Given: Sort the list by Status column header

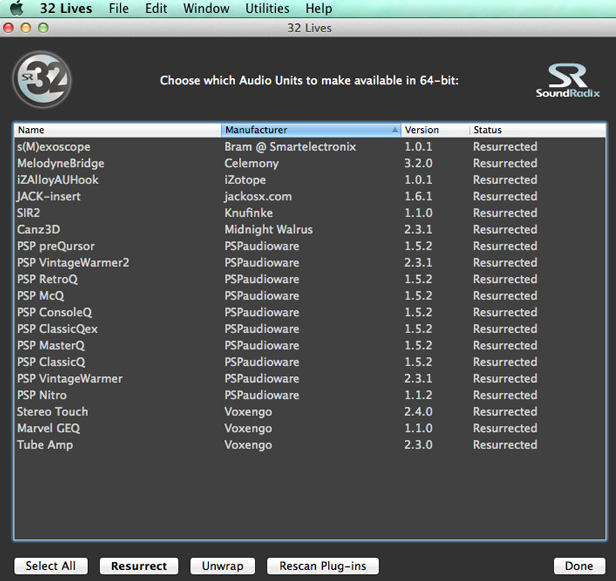Looking at the screenshot, I should pos(536,130).
